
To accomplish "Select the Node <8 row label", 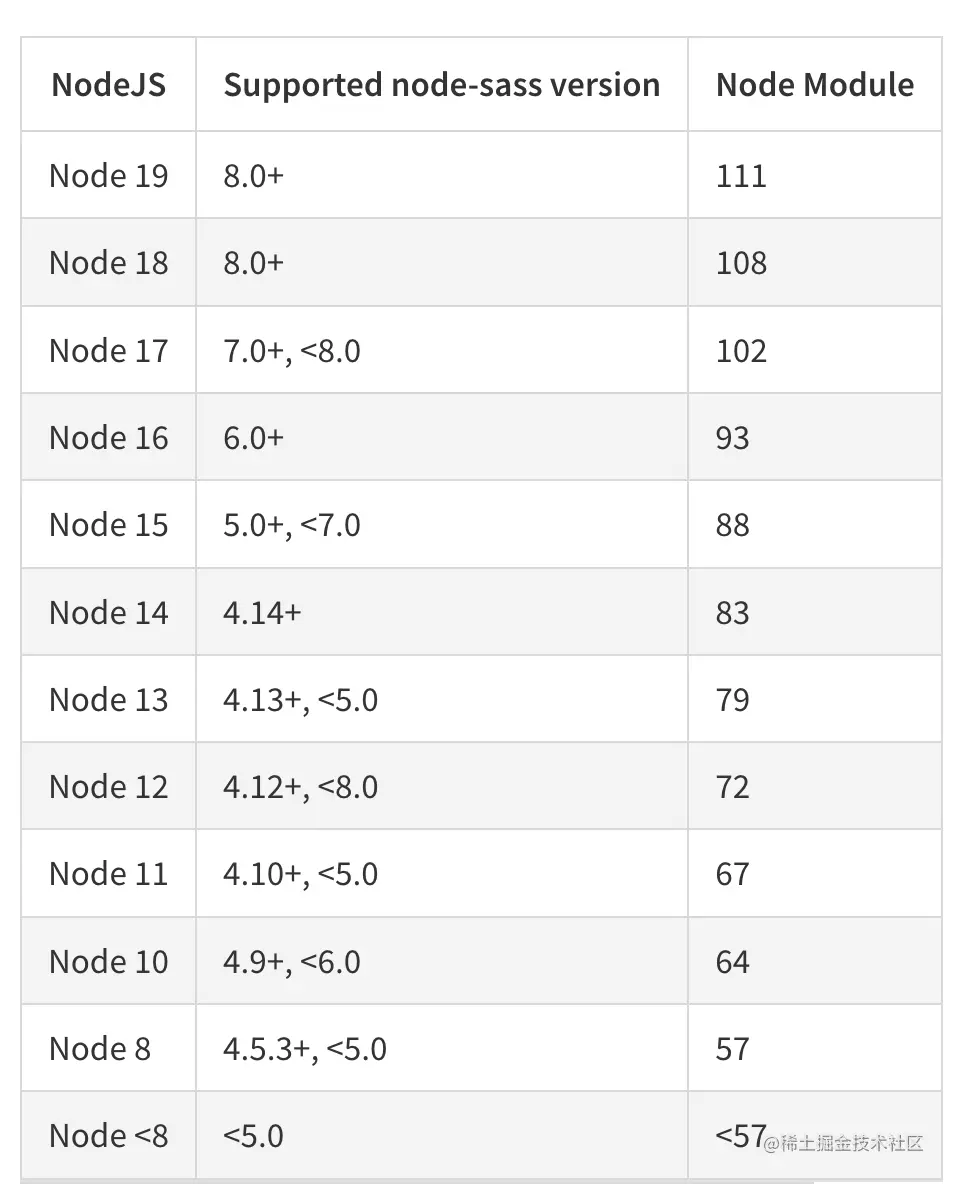I will pyautogui.click(x=108, y=1136).
